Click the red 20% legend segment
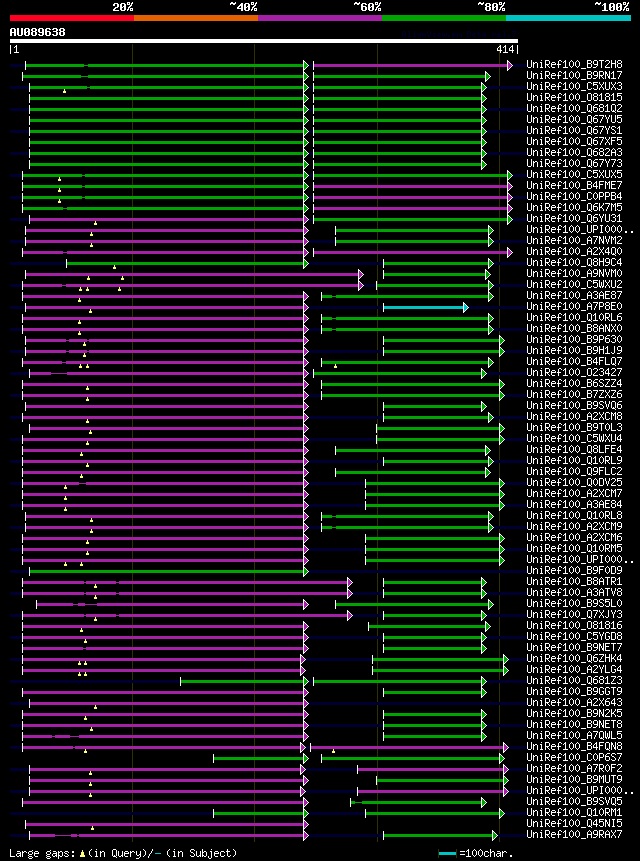The image size is (640, 861). pyautogui.click(x=72, y=18)
